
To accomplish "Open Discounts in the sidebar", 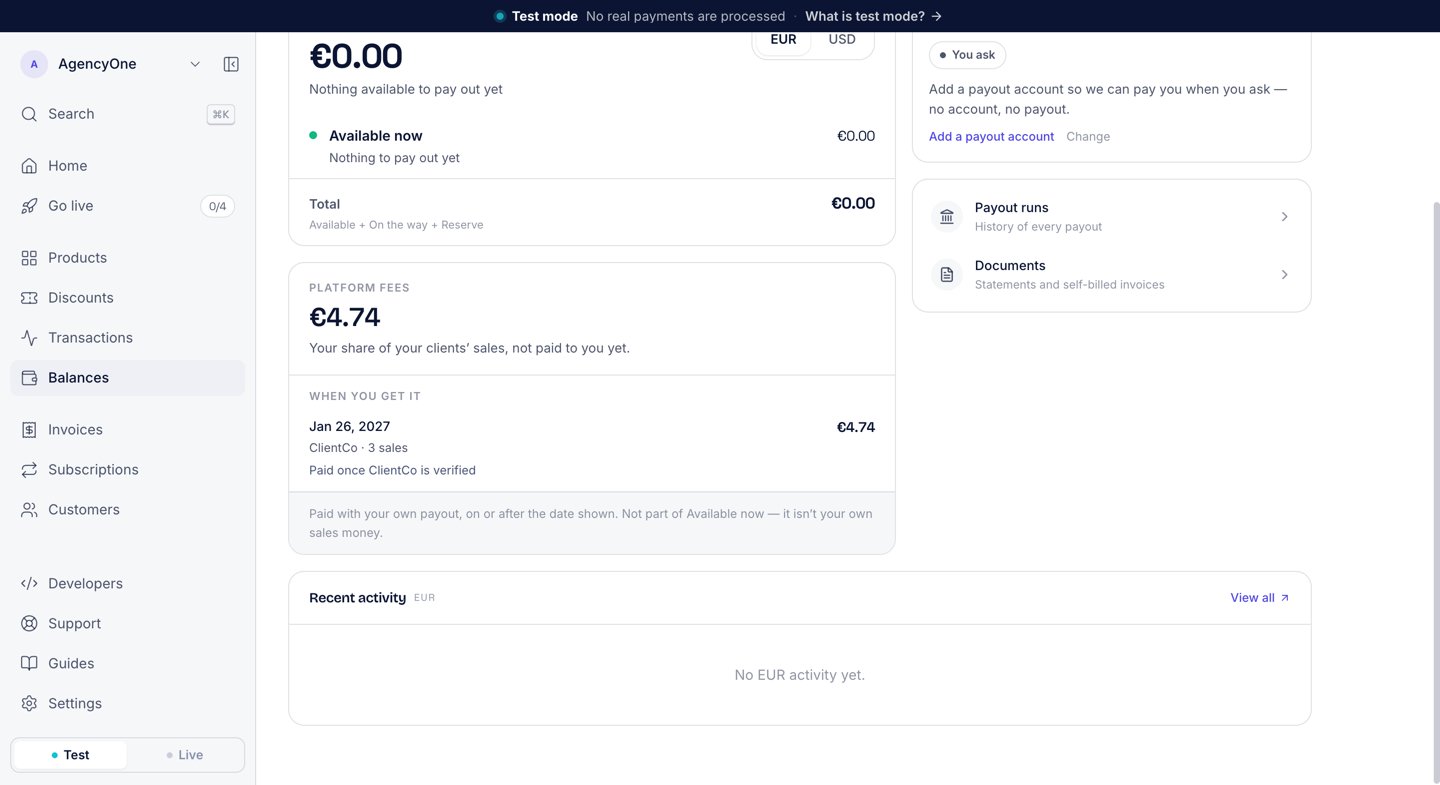I will coord(127,298).
